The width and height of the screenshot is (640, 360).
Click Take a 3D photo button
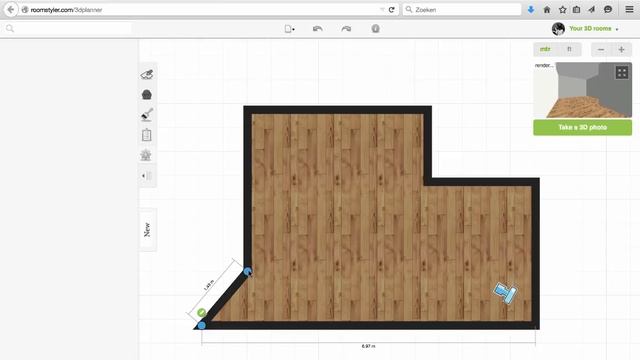tap(582, 127)
